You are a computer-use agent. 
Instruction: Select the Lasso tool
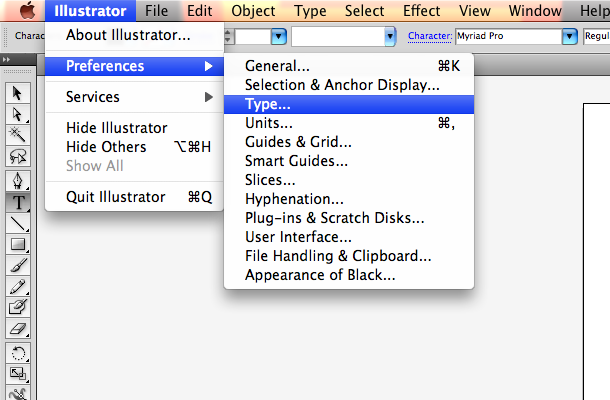tap(18, 156)
